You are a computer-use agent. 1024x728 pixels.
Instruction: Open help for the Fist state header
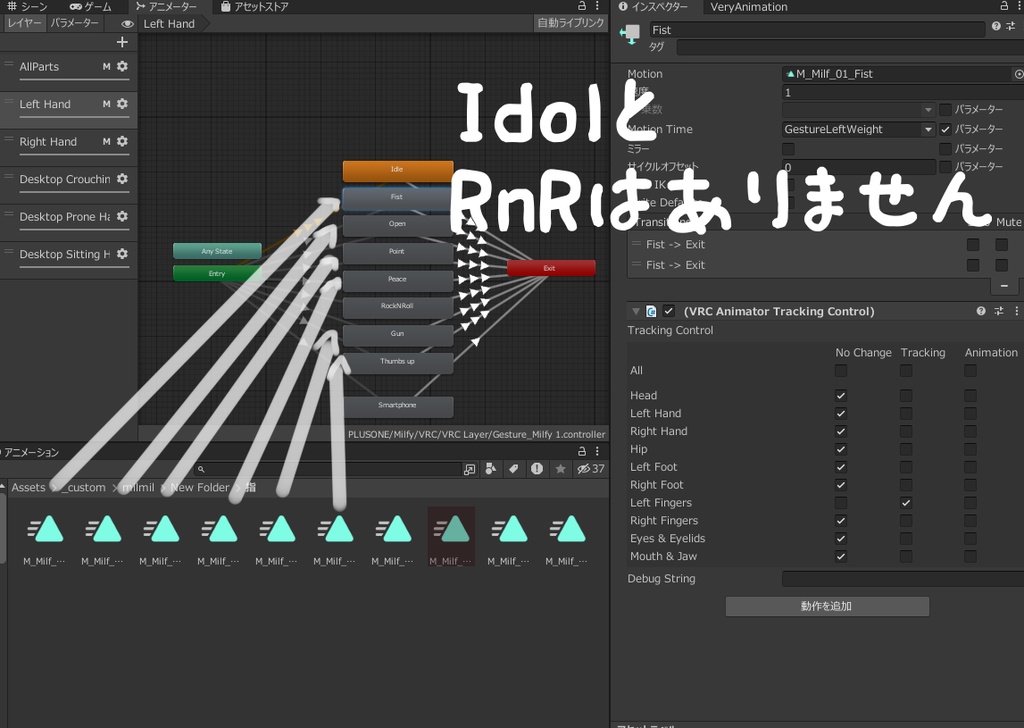(x=996, y=26)
